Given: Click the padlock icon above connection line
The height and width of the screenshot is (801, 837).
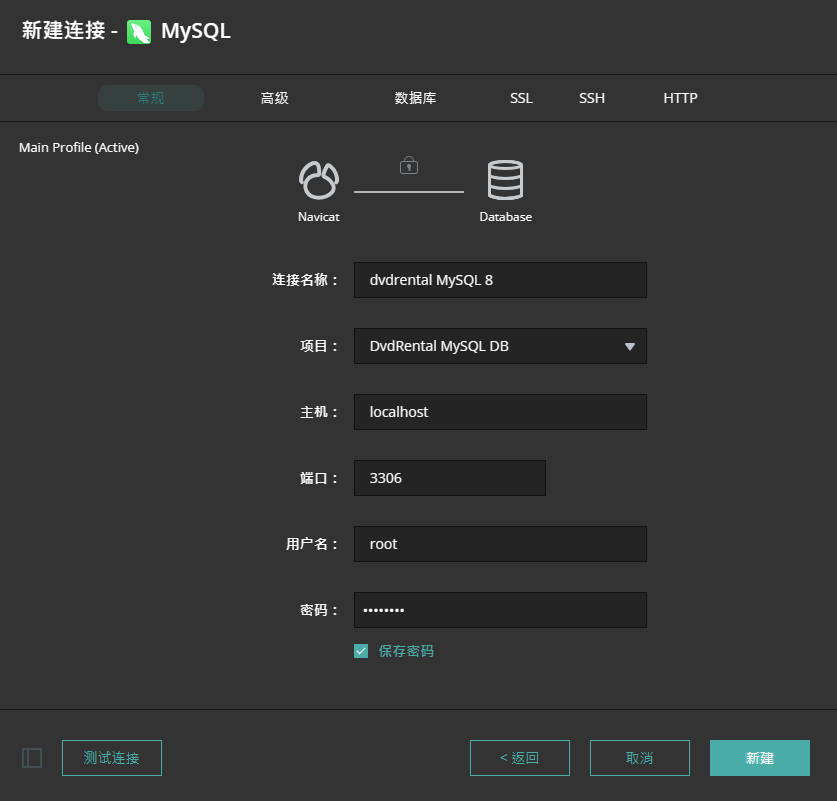Looking at the screenshot, I should (x=409, y=165).
